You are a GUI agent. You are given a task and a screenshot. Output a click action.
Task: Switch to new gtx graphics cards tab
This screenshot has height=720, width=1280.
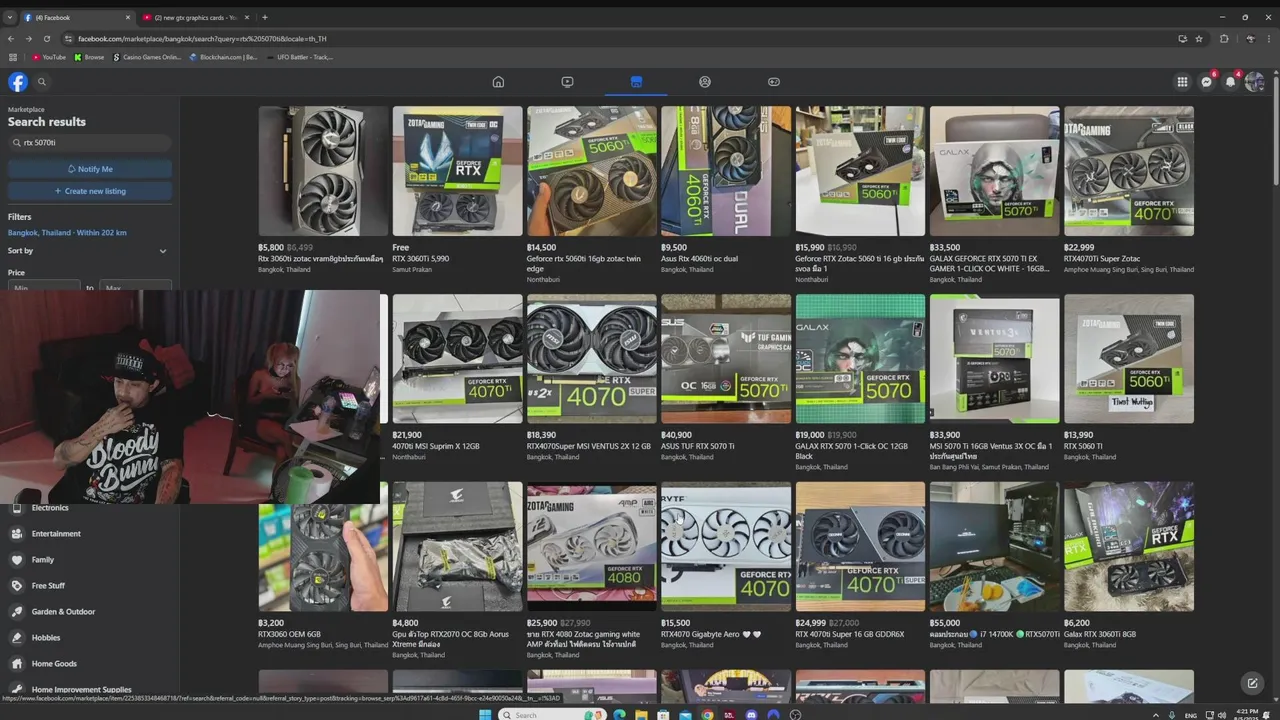[195, 17]
